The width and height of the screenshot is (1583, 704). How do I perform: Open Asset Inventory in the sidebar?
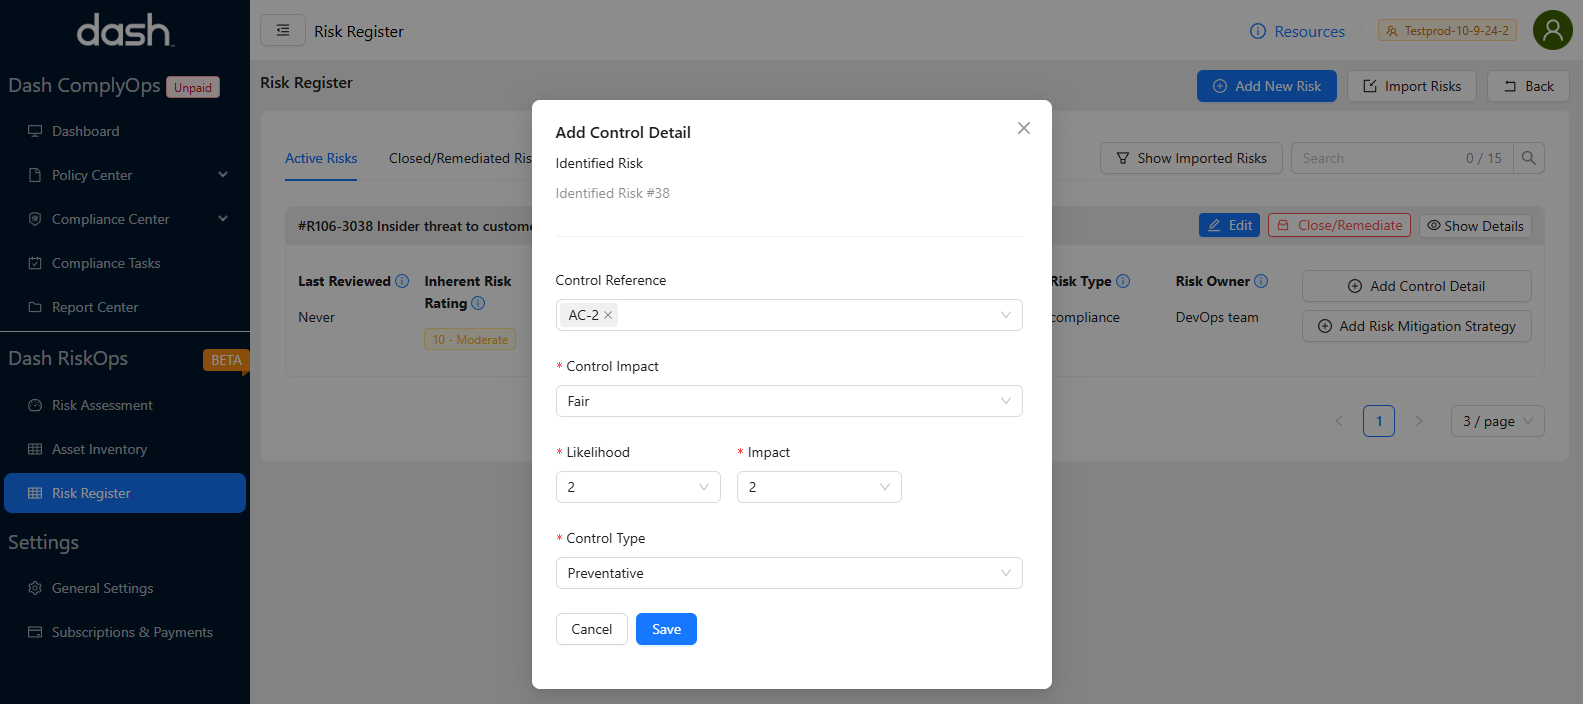pyautogui.click(x=99, y=449)
